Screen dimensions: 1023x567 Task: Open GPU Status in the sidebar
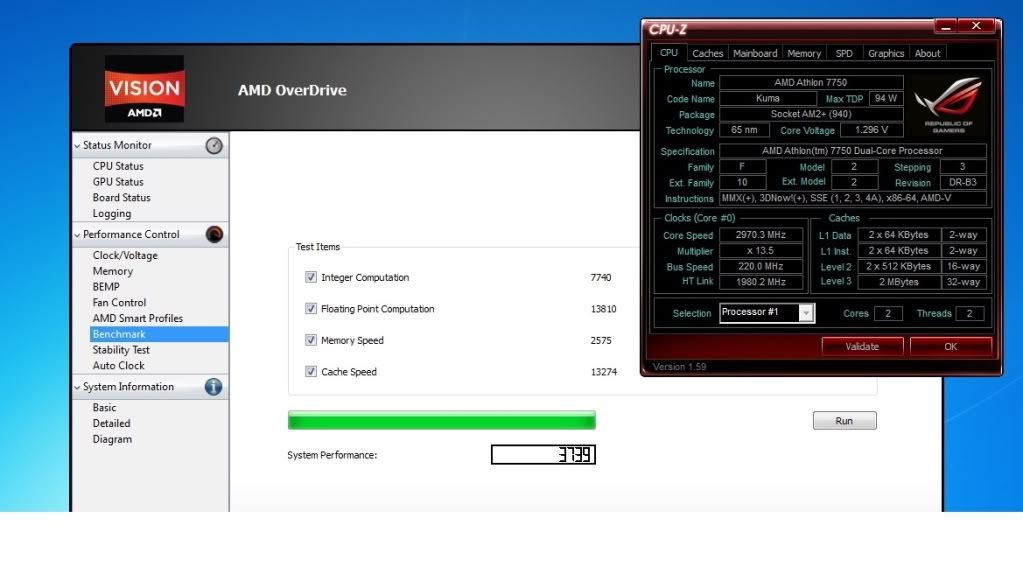pyautogui.click(x=118, y=182)
